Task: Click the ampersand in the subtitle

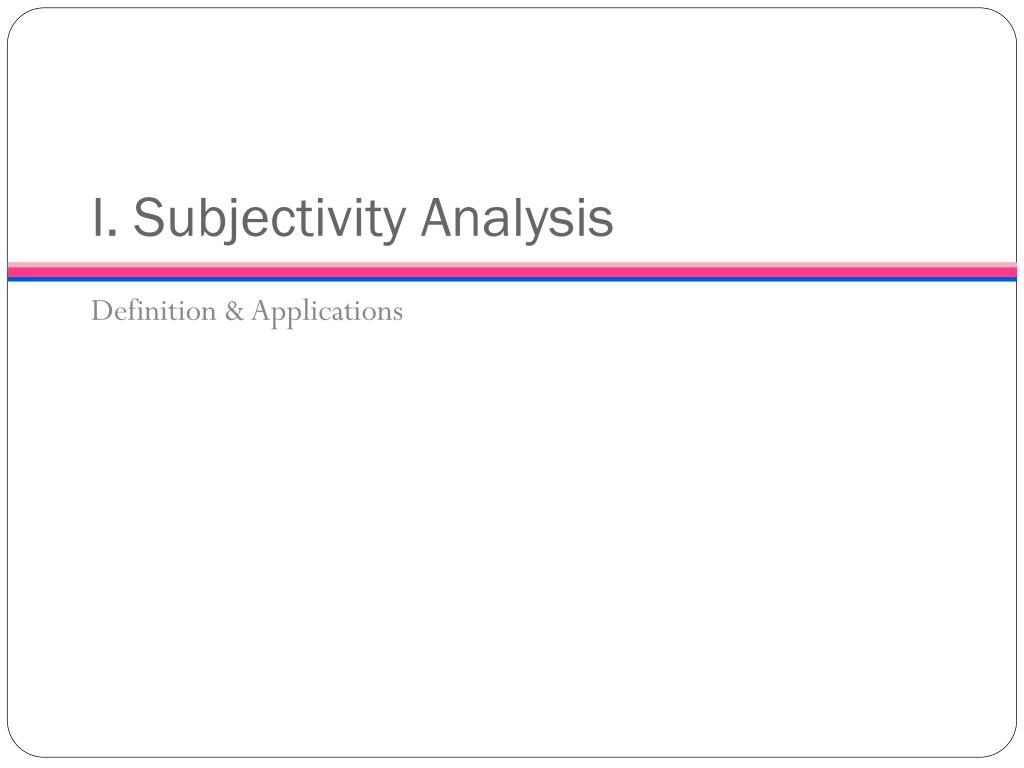Action: click(234, 312)
